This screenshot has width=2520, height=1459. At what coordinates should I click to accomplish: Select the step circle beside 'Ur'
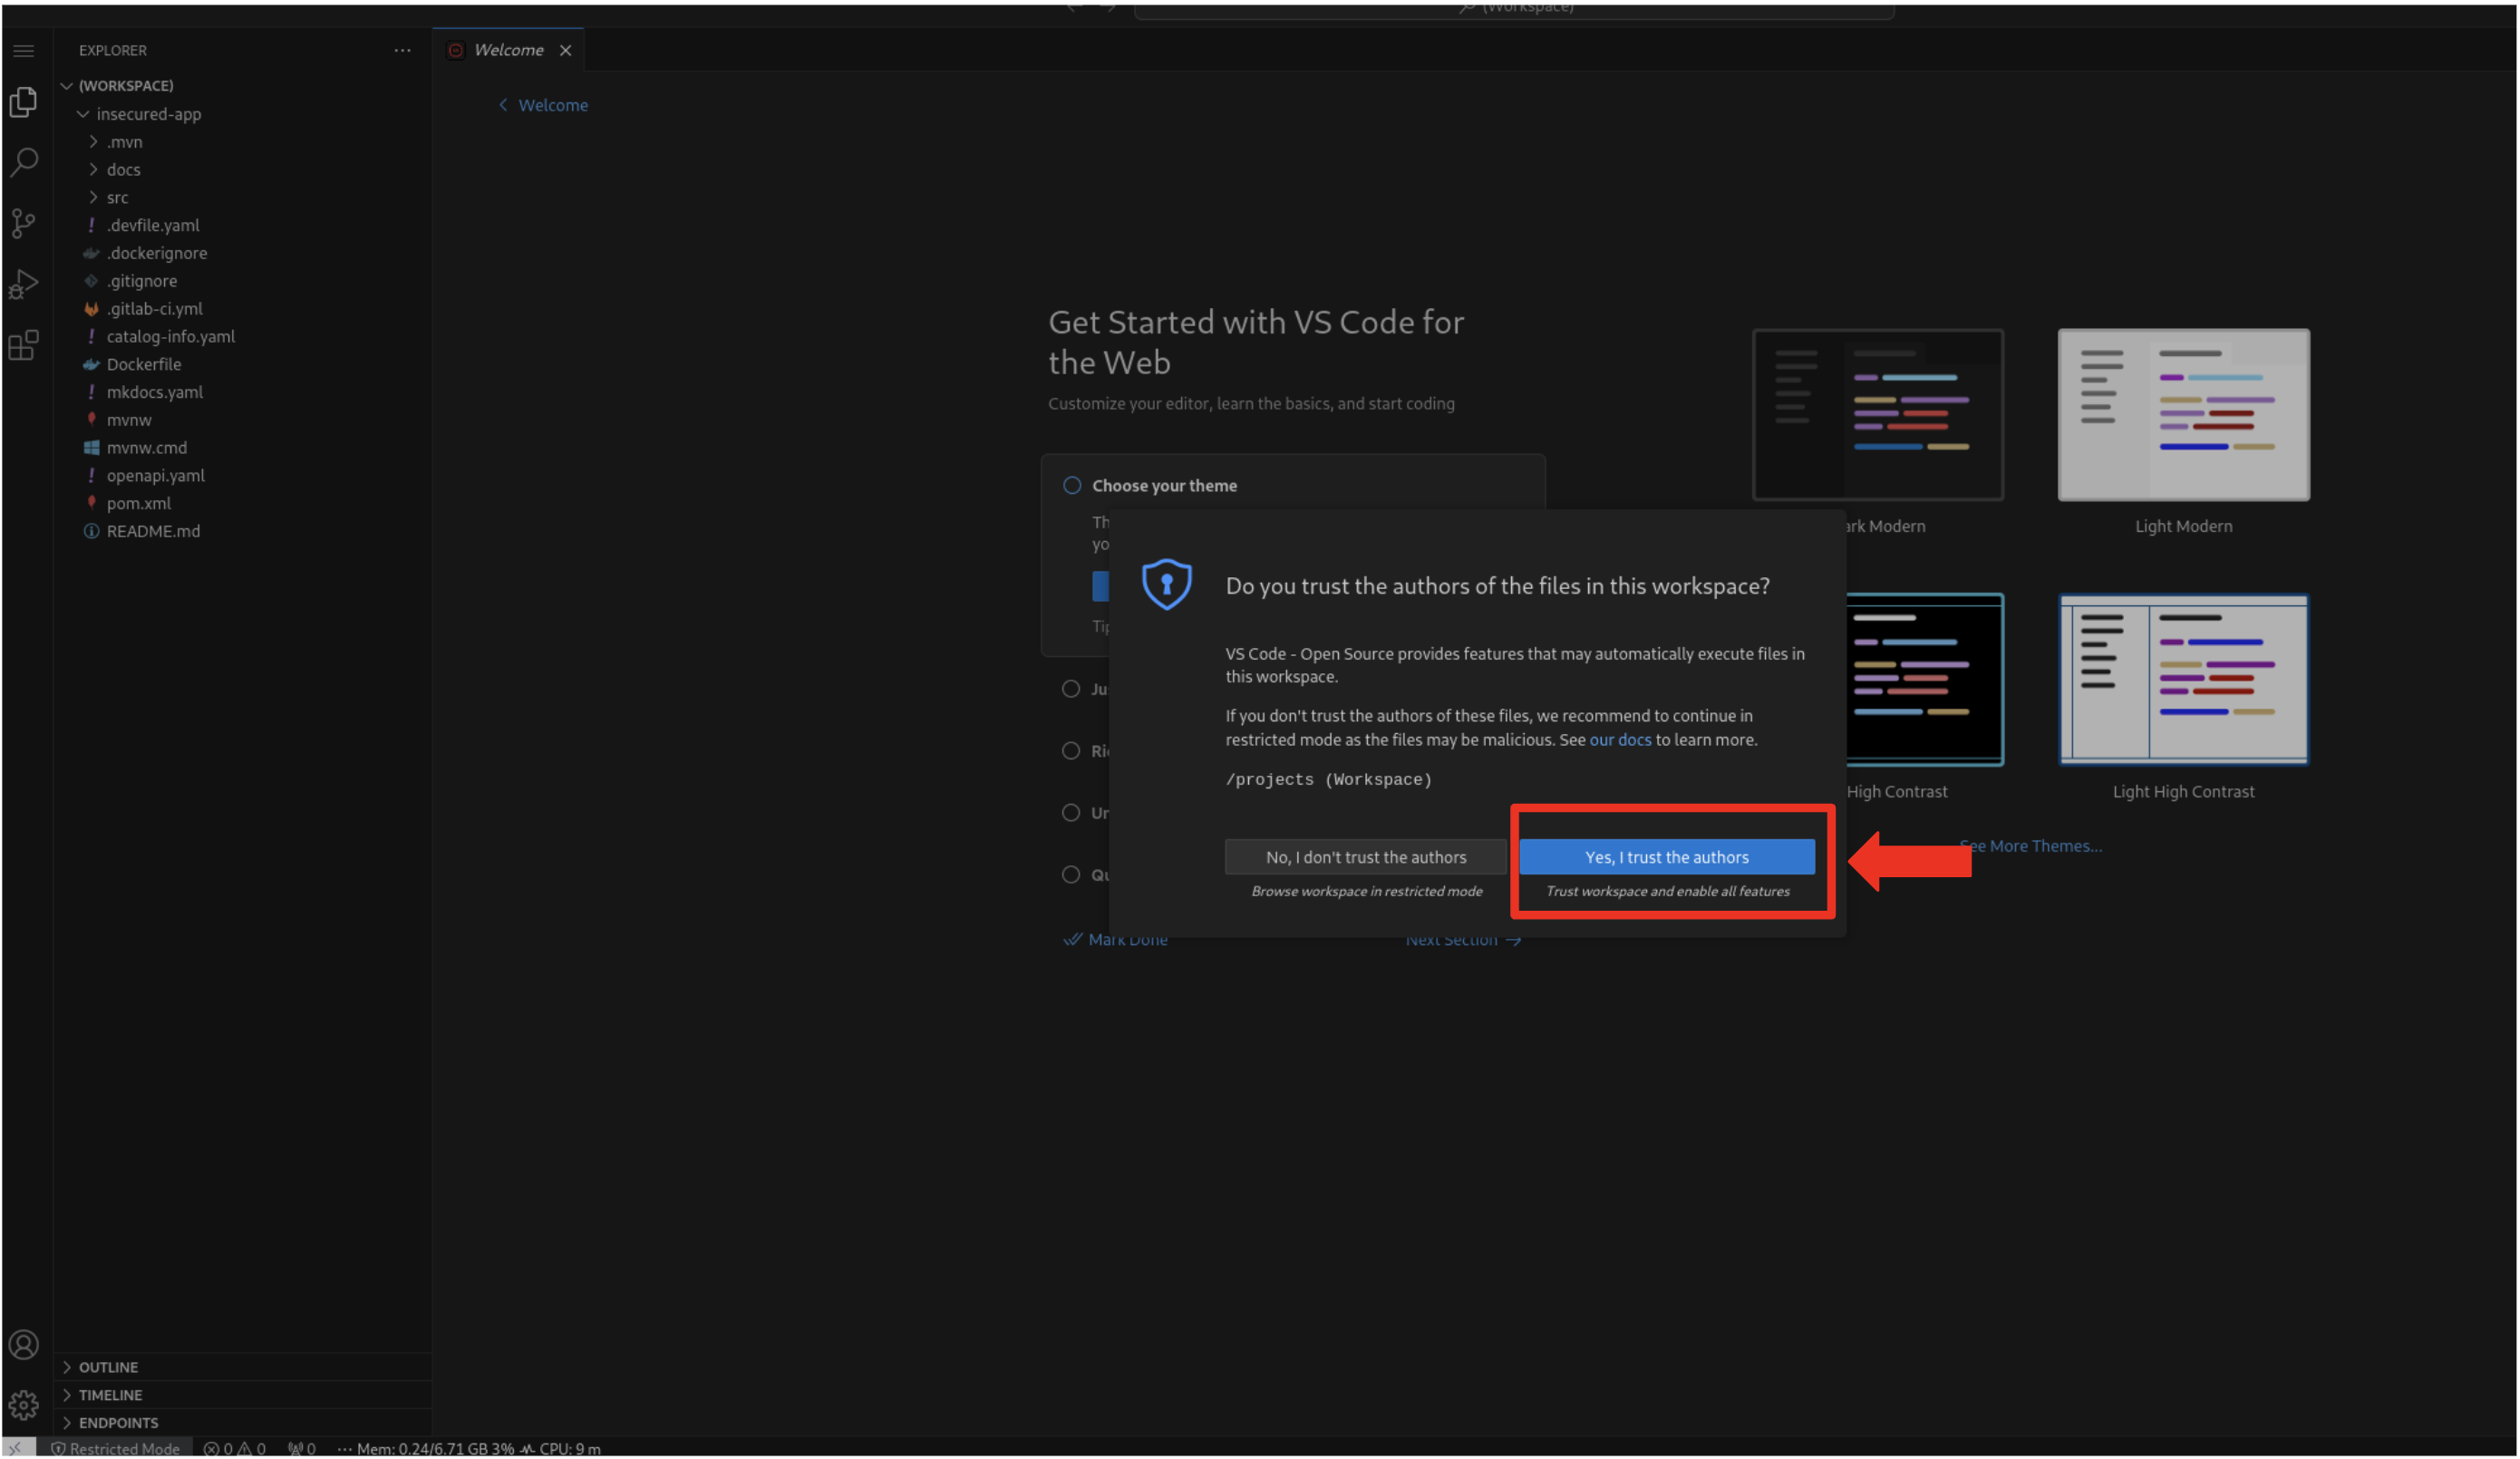point(1071,813)
